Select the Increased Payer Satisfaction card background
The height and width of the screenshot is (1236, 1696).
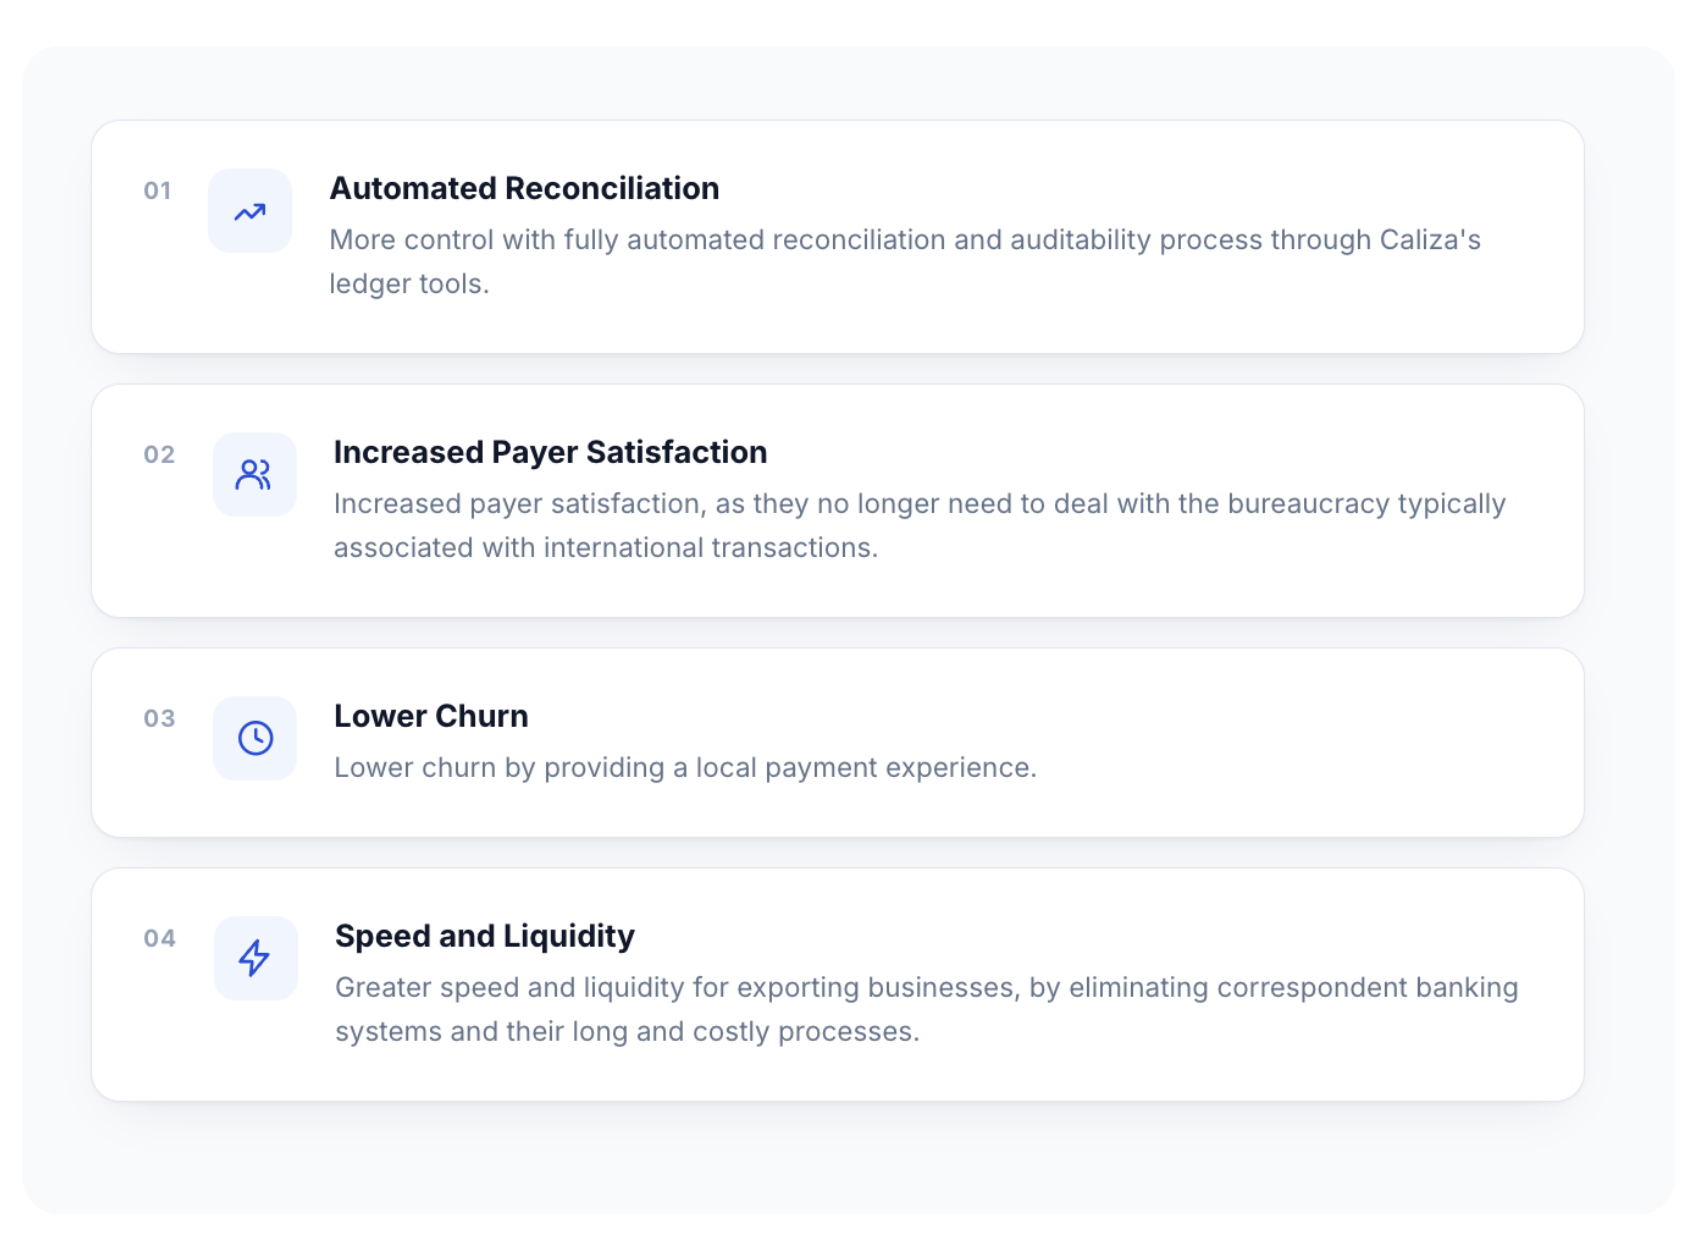tap(838, 501)
